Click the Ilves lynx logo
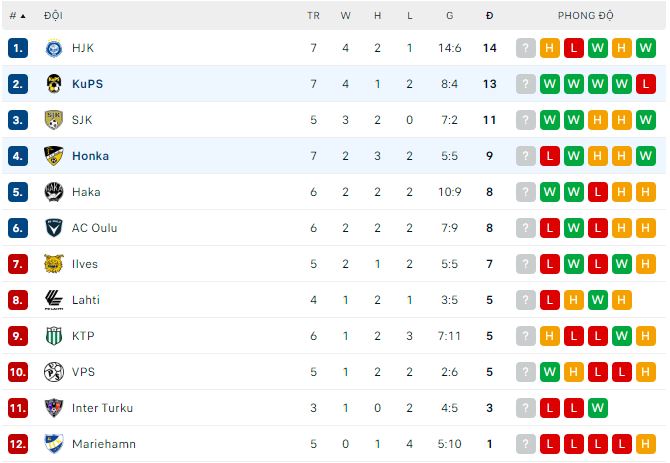 54,264
